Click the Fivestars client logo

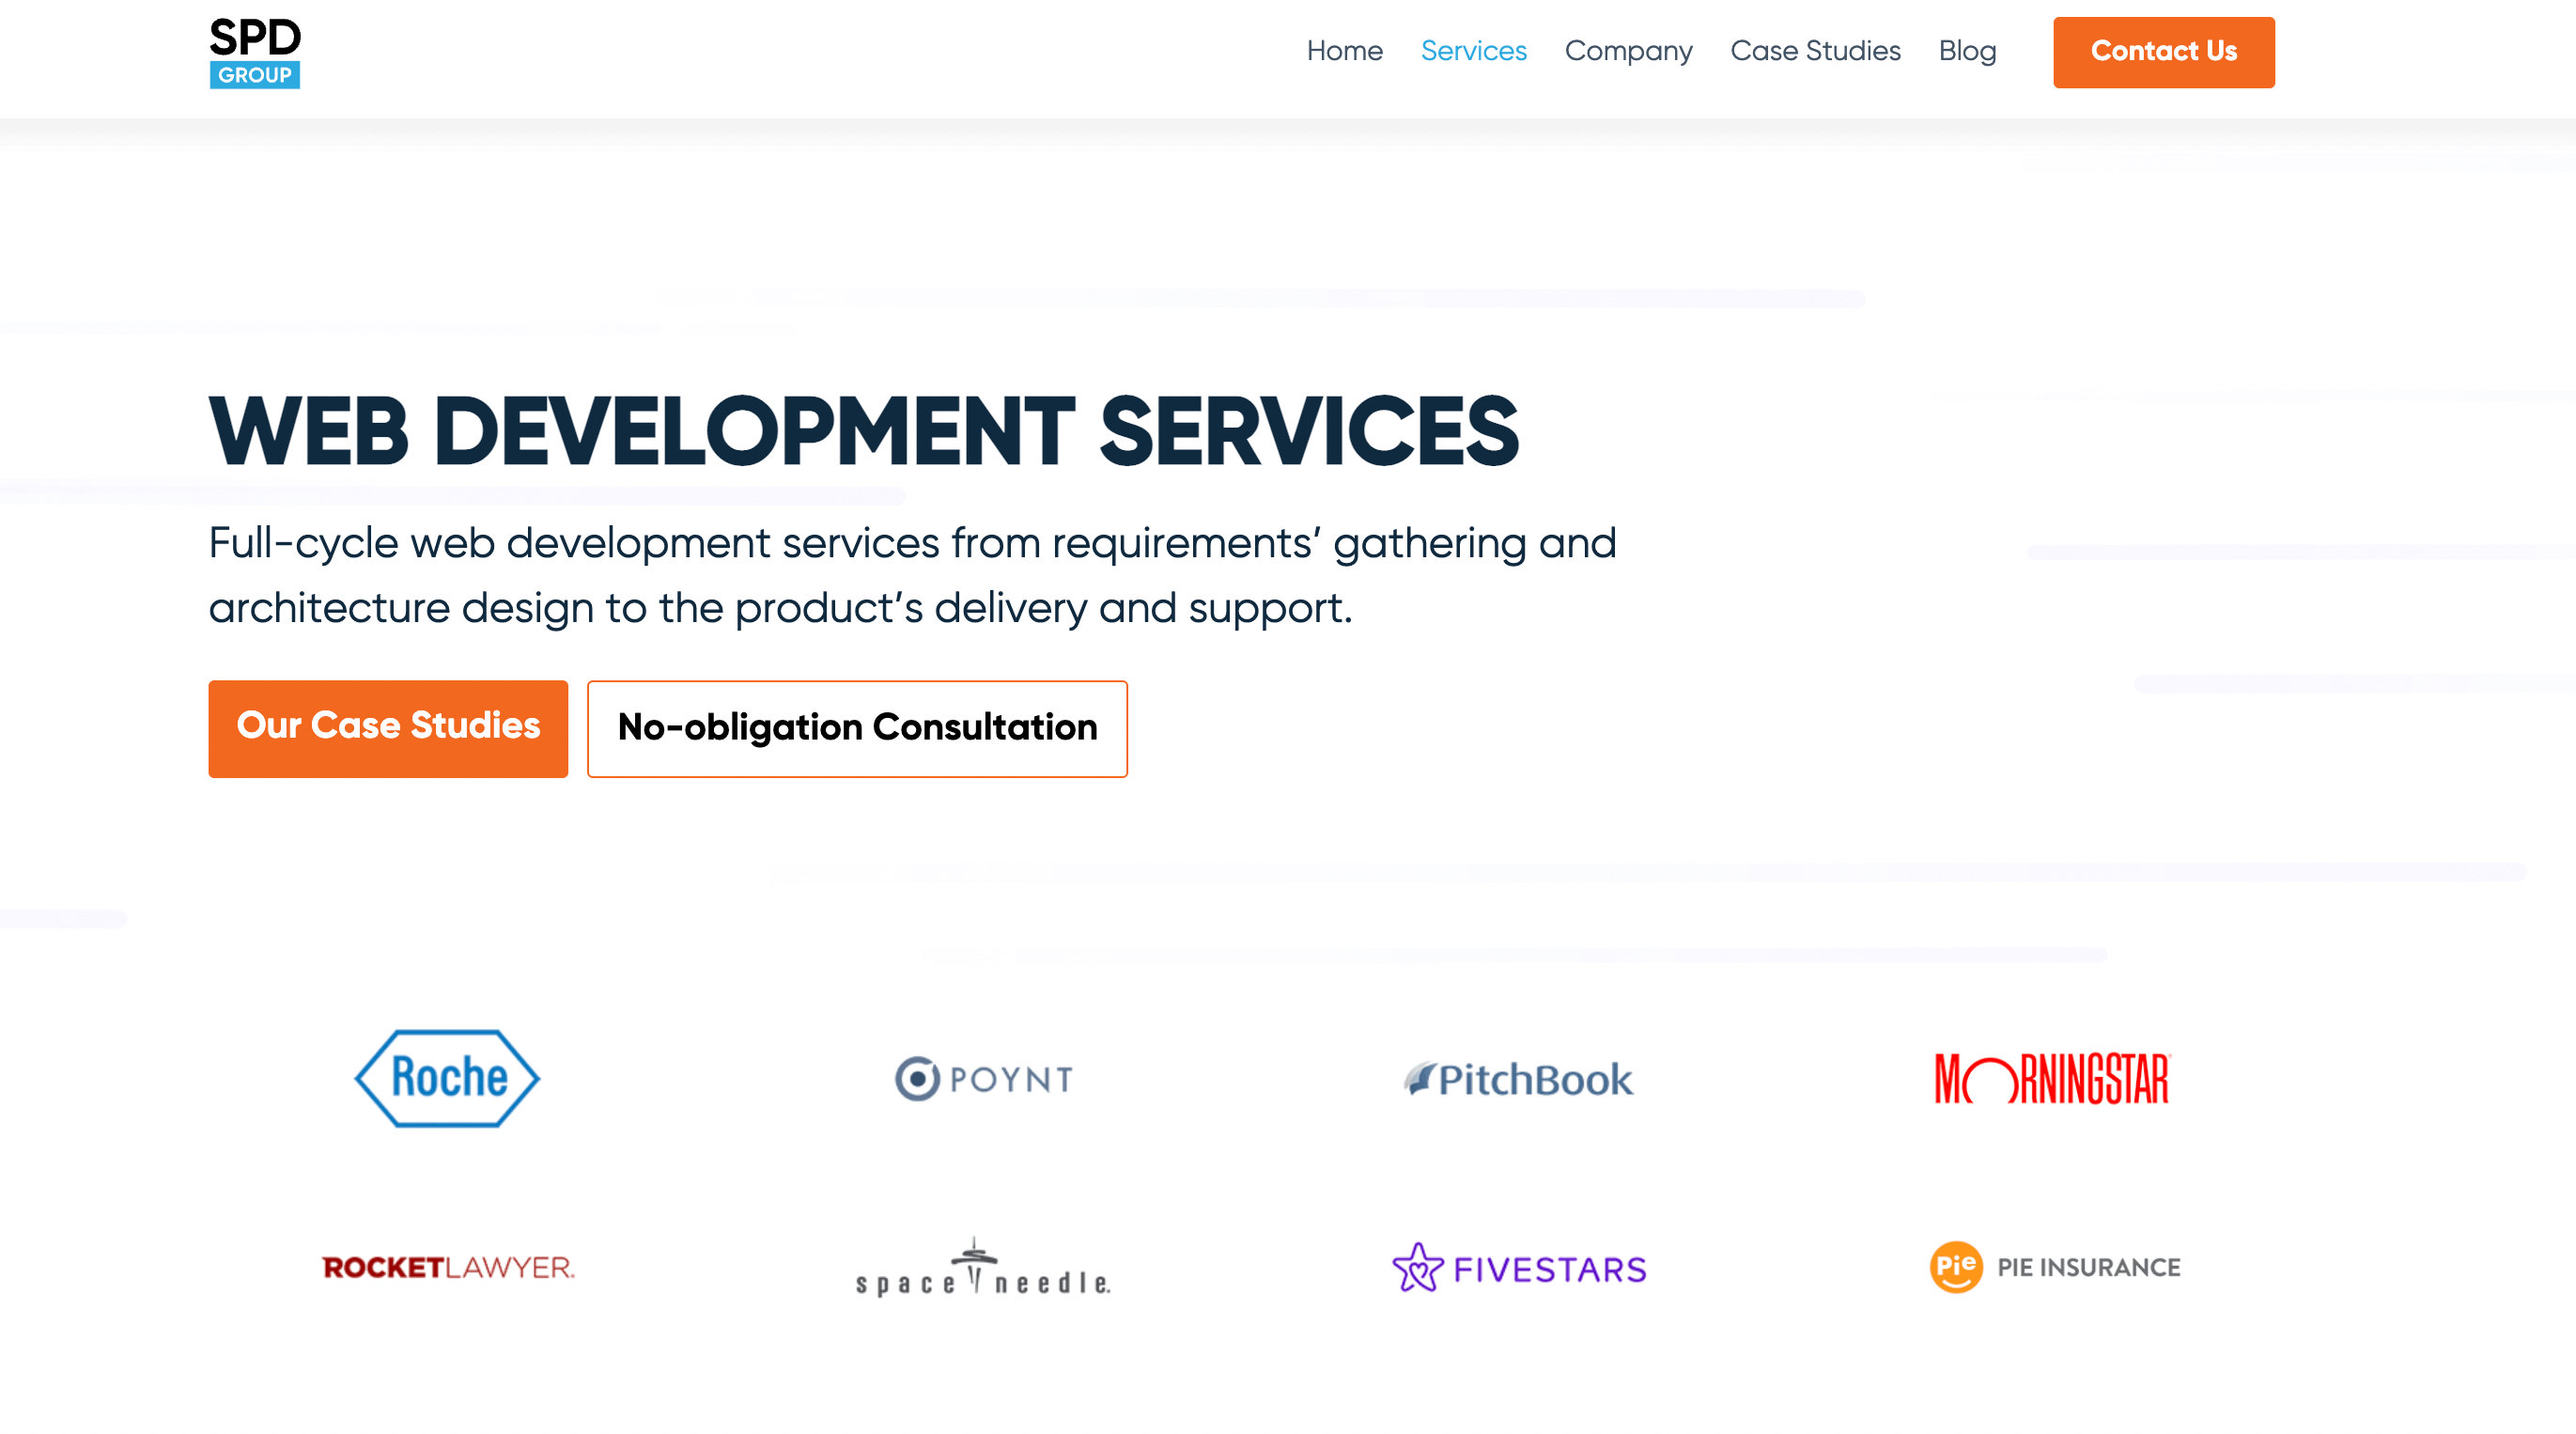(1518, 1267)
